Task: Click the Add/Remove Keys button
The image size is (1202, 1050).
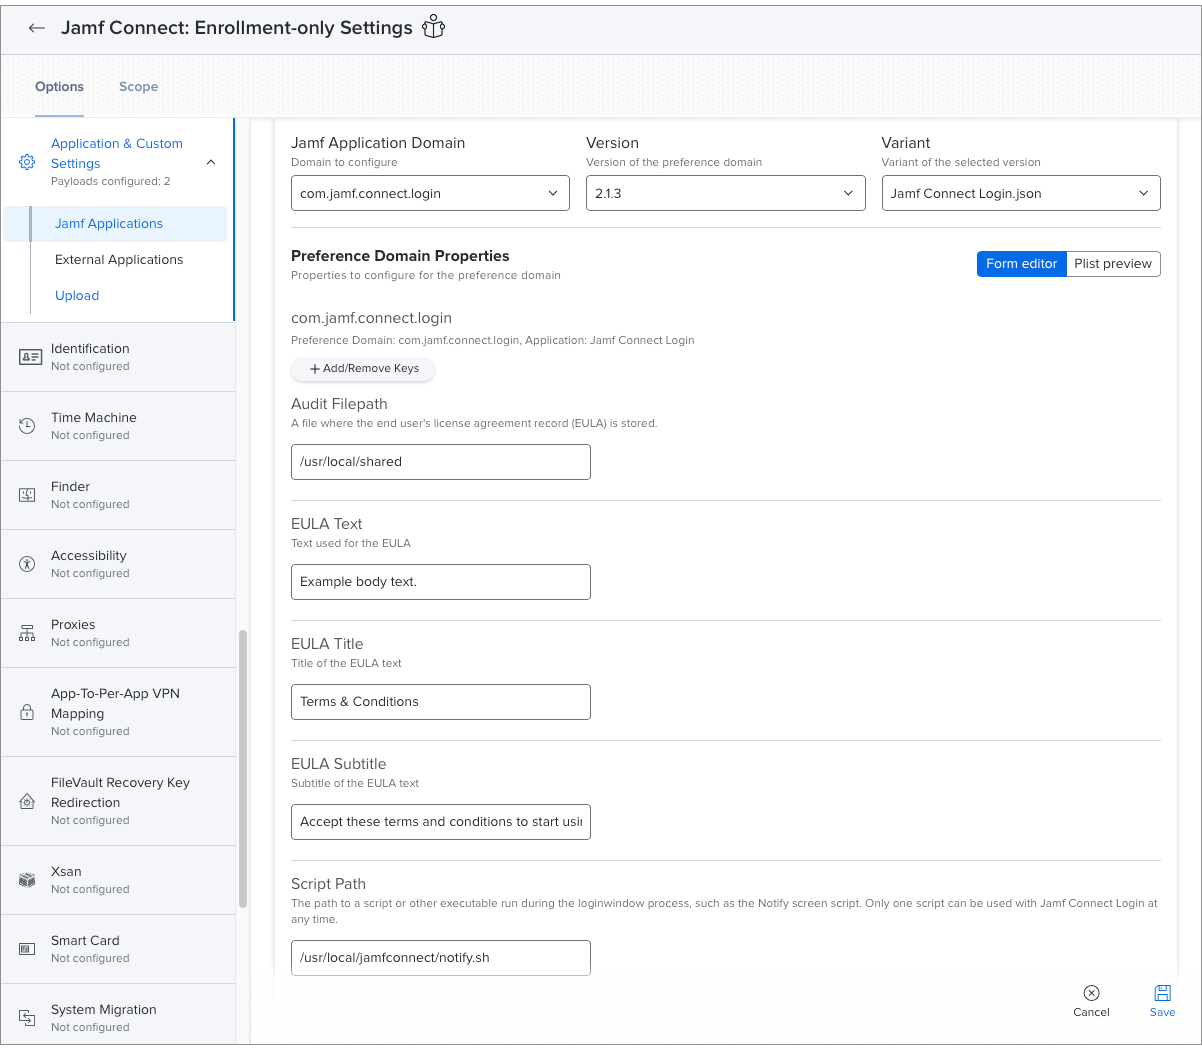Action: [x=363, y=369]
